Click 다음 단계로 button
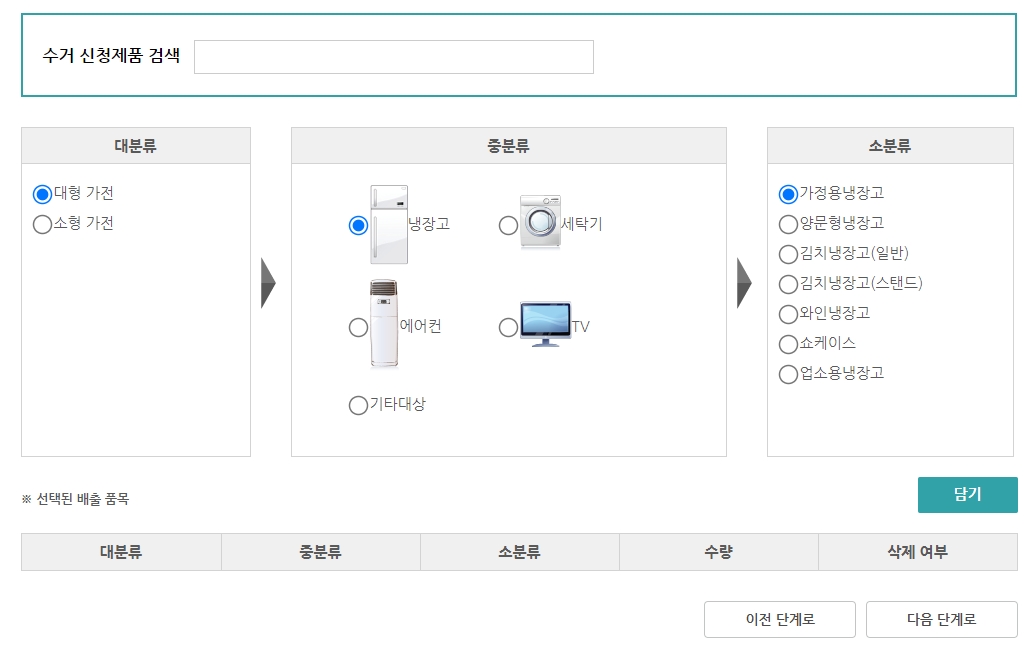1036x652 pixels. [941, 619]
